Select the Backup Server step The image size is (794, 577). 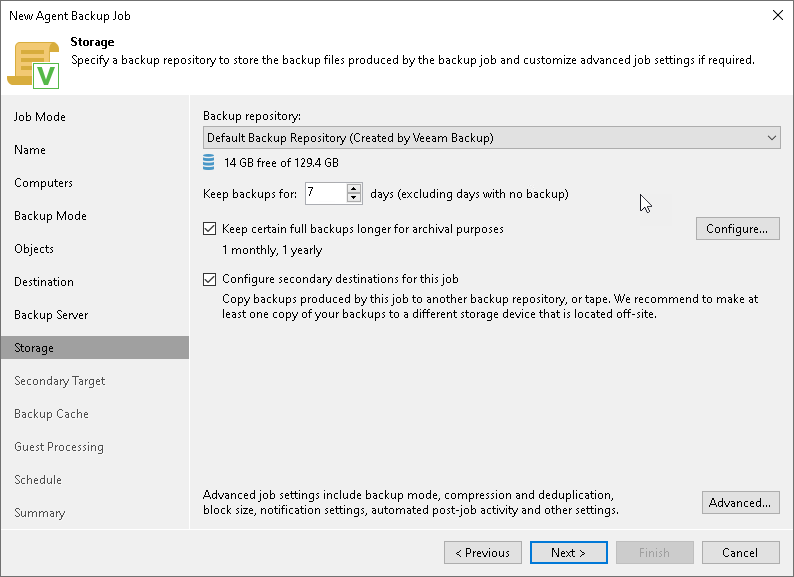tap(51, 315)
